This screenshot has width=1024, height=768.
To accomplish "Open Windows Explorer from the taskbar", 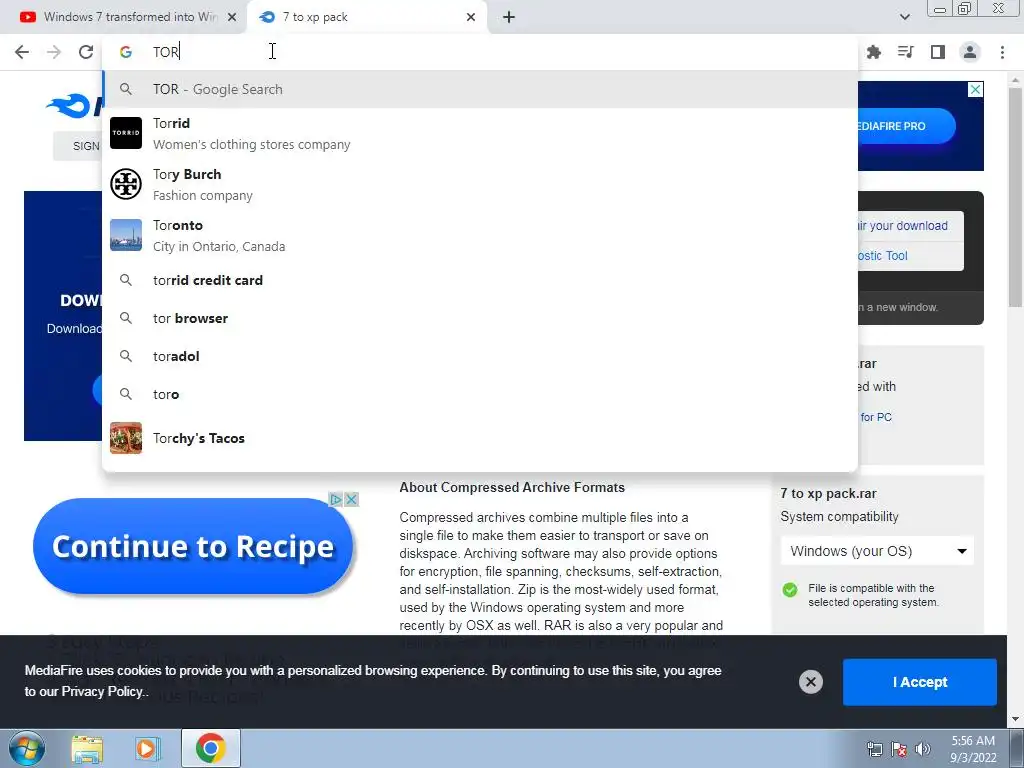I will tap(87, 749).
